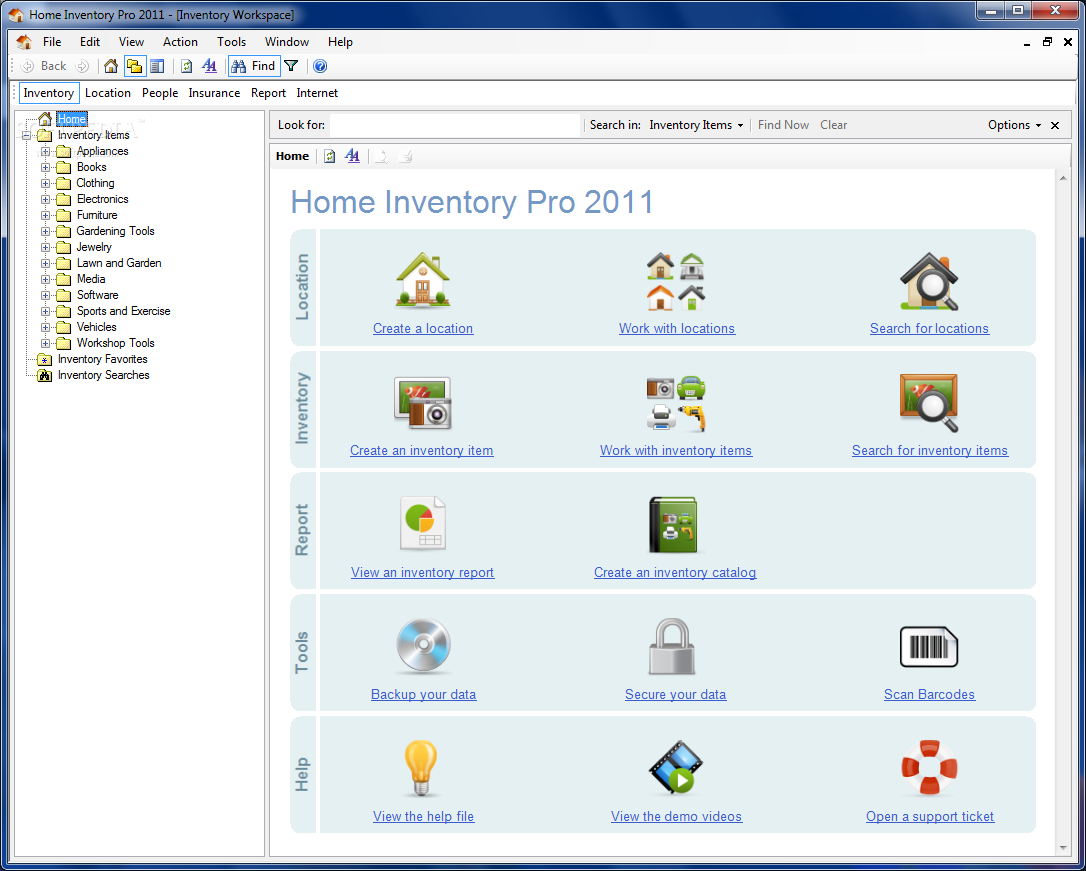The height and width of the screenshot is (871, 1086).
Task: Toggle the folder tree view toolbar icon
Action: [134, 66]
